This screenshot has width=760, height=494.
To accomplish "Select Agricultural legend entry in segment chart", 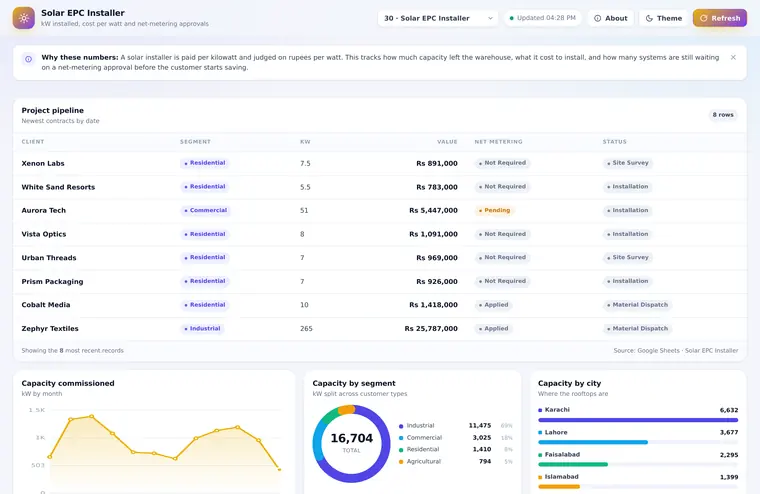I will (x=456, y=462).
